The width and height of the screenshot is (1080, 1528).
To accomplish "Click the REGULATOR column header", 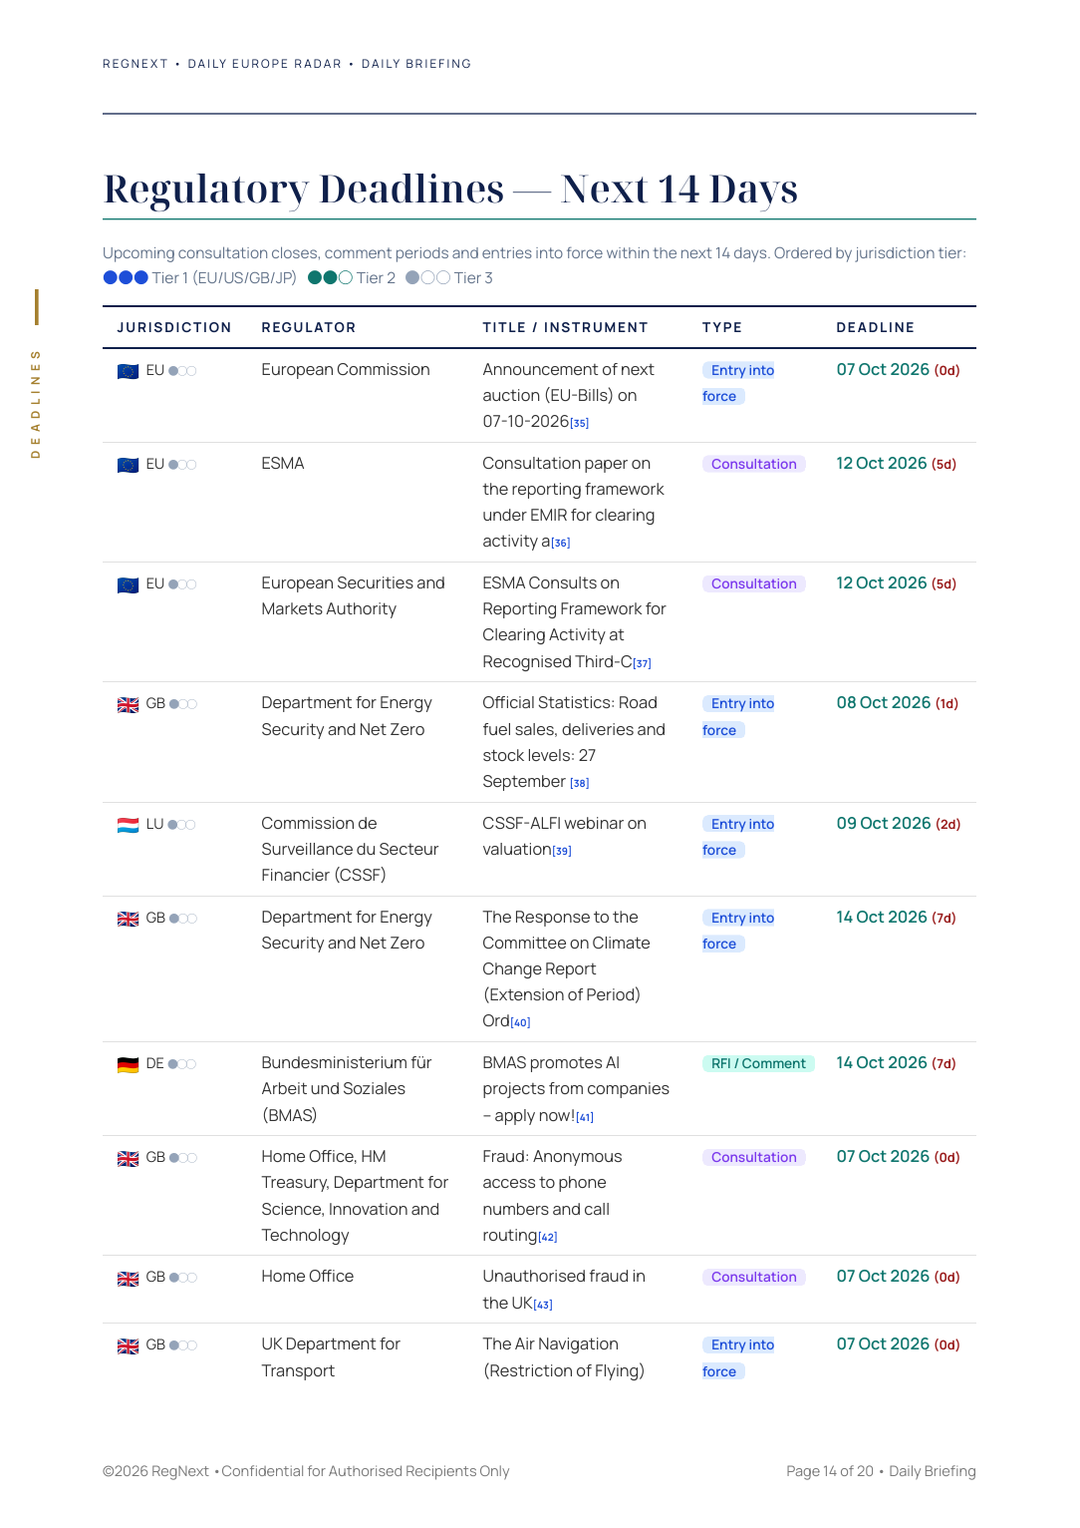I will pyautogui.click(x=309, y=327).
